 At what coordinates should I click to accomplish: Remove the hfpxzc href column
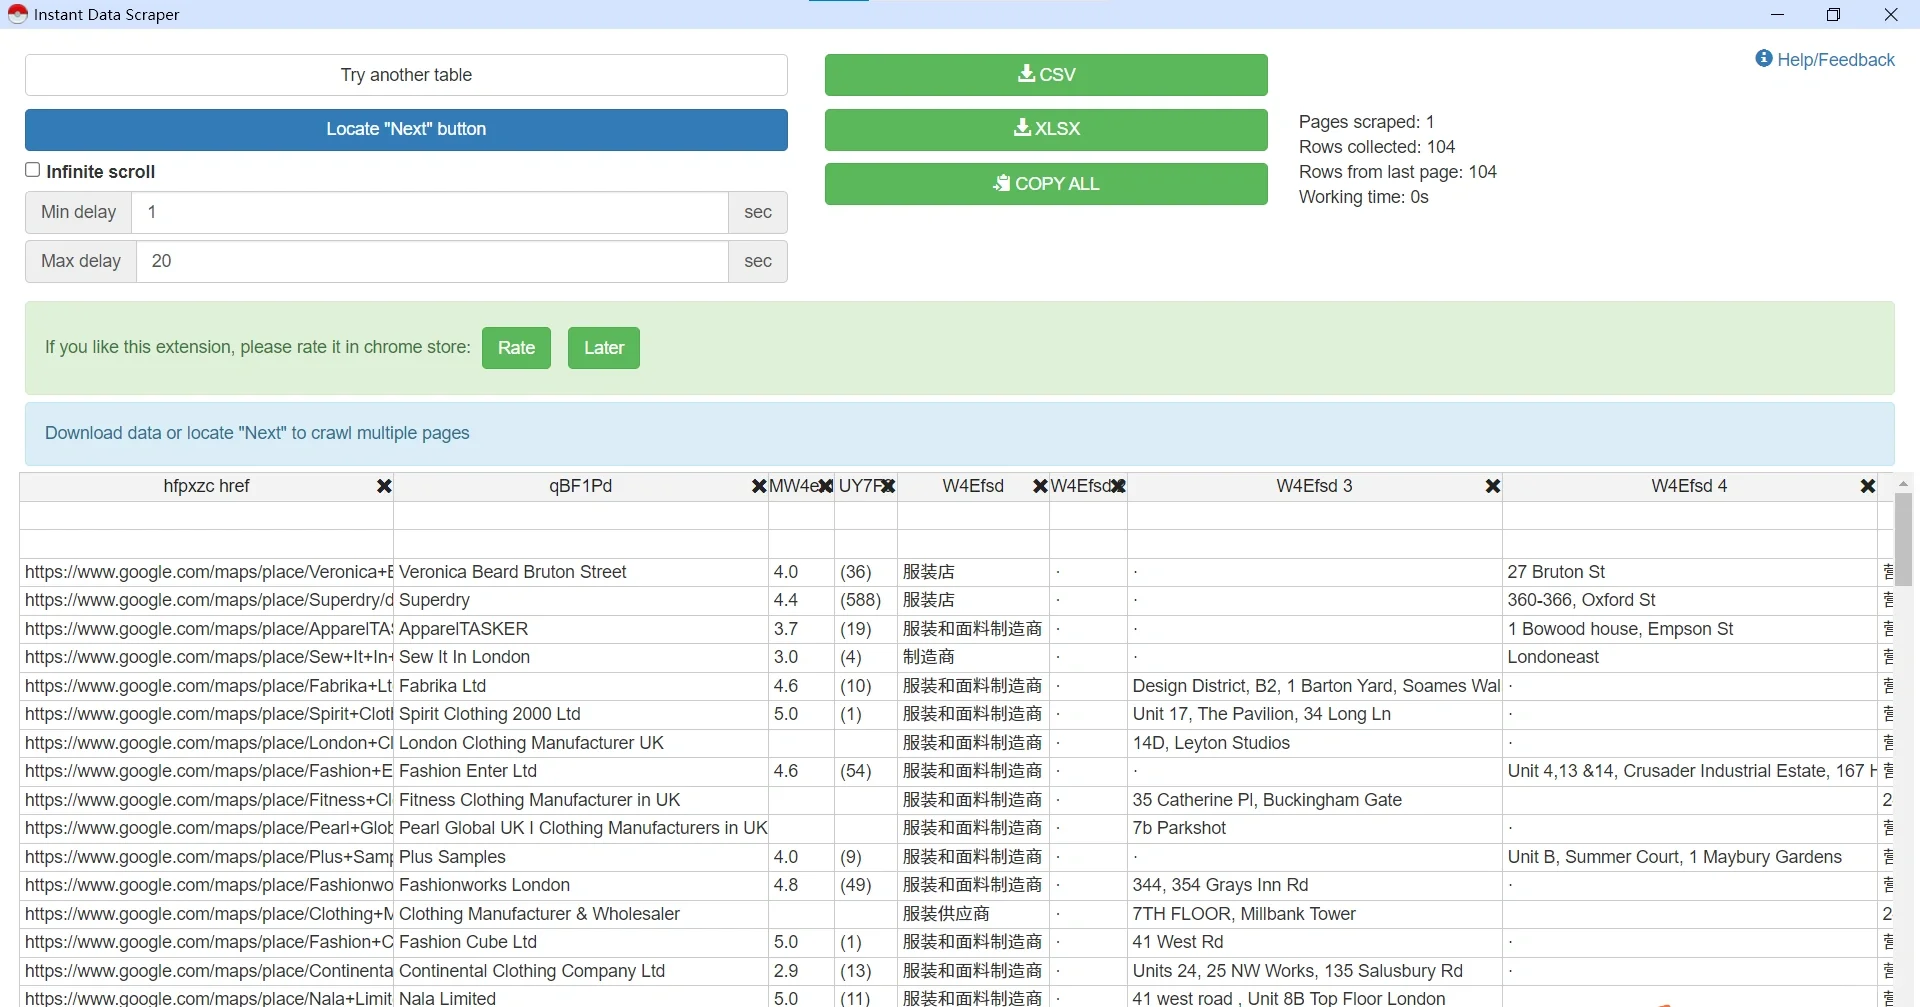(384, 486)
